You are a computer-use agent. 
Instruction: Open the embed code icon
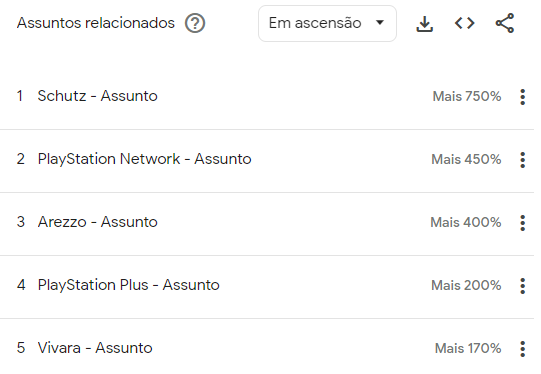pyautogui.click(x=464, y=23)
